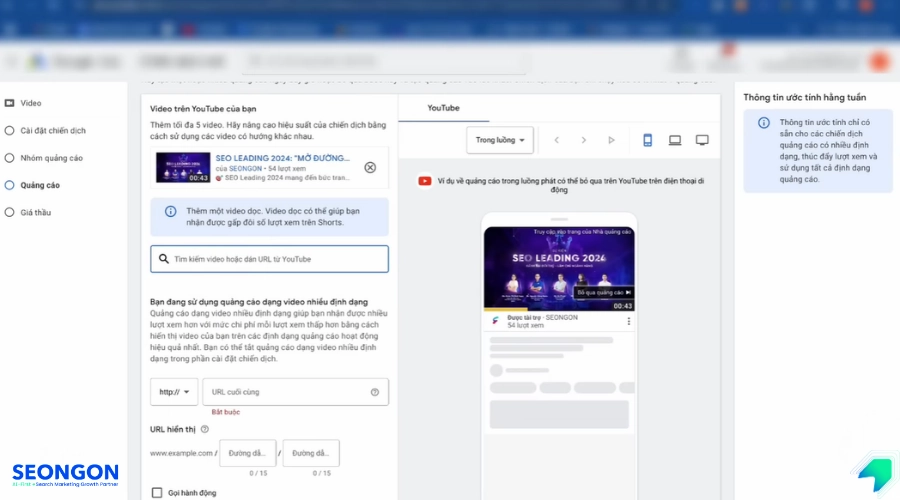Image resolution: width=900 pixels, height=500 pixels.
Task: Switch to the YouTube preview tab
Action: click(443, 108)
